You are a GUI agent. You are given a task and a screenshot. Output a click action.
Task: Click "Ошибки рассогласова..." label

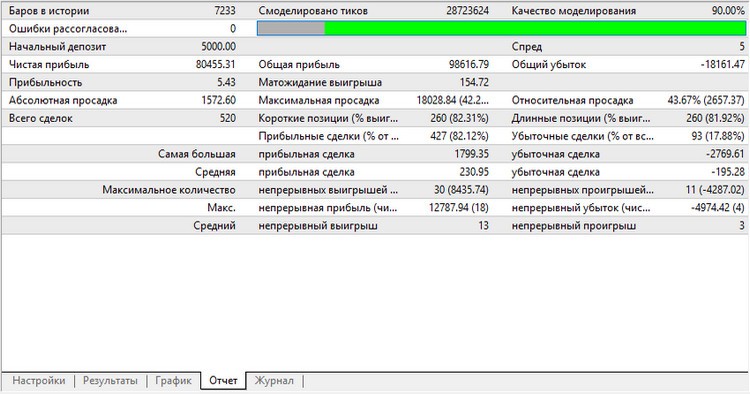tap(68, 29)
